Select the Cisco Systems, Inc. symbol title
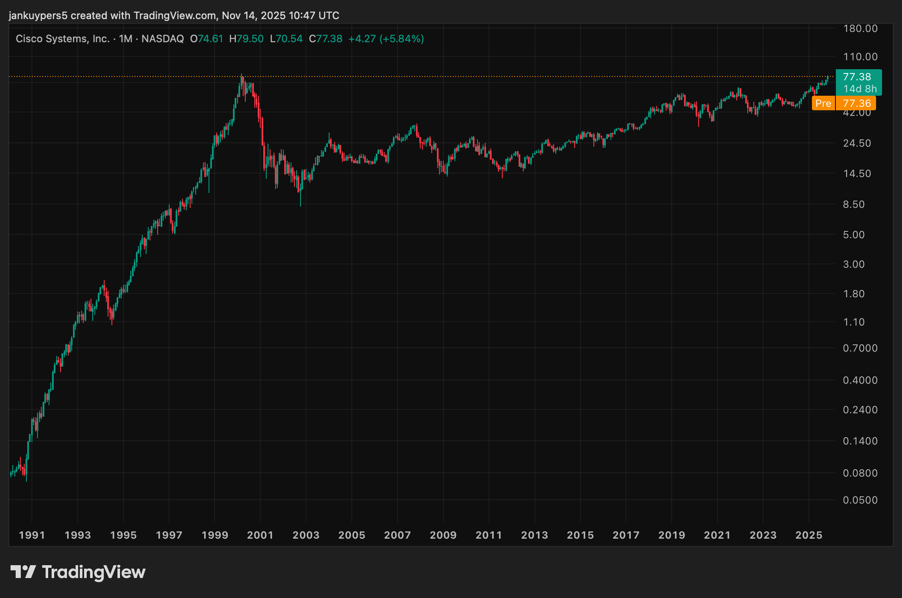 (62, 39)
